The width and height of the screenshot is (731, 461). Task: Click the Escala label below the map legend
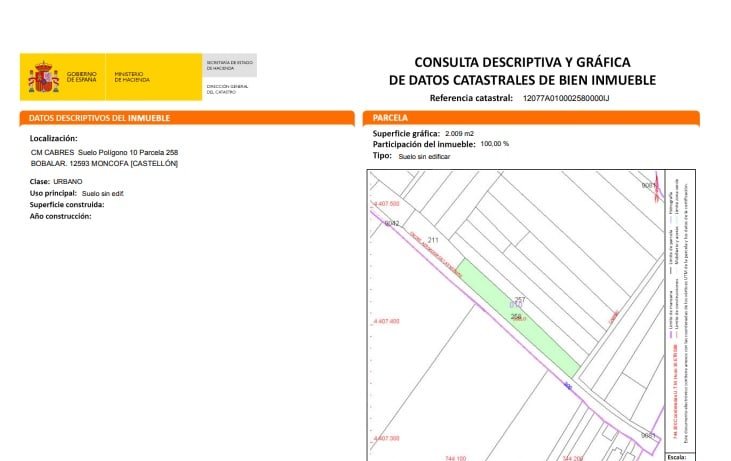(x=676, y=457)
